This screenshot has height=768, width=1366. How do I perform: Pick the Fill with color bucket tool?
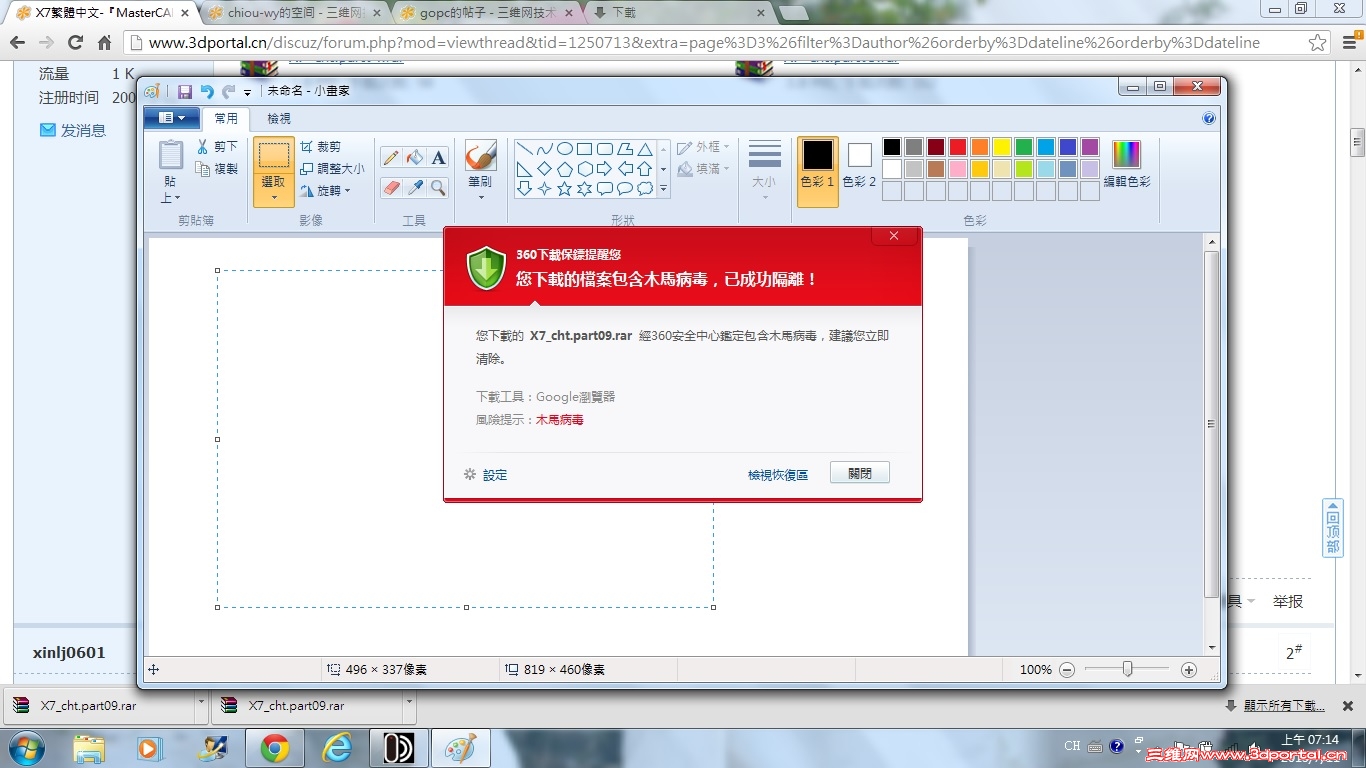pos(415,157)
